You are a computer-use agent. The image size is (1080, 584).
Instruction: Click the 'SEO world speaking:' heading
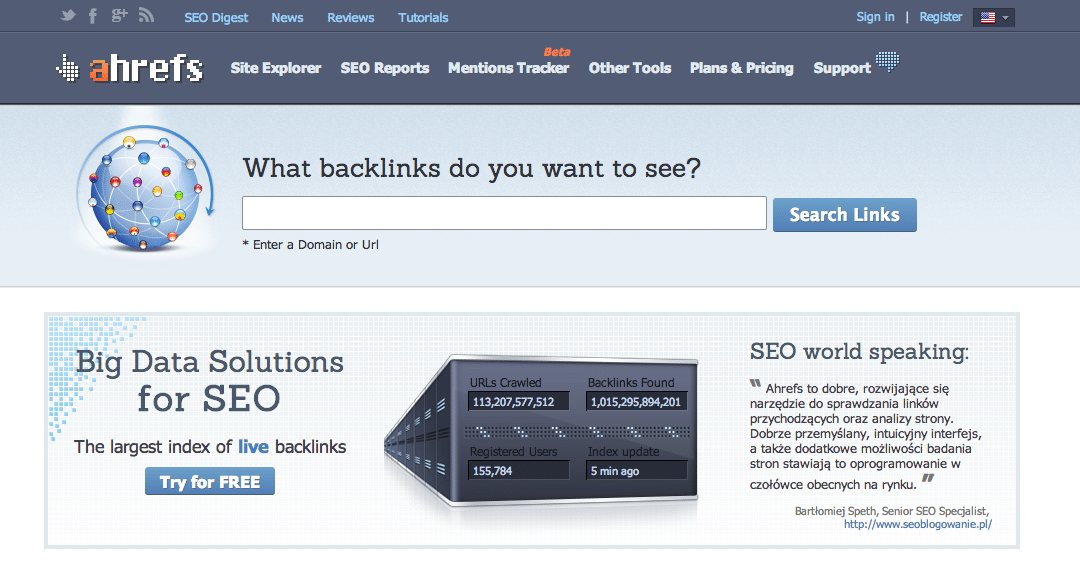(x=859, y=352)
